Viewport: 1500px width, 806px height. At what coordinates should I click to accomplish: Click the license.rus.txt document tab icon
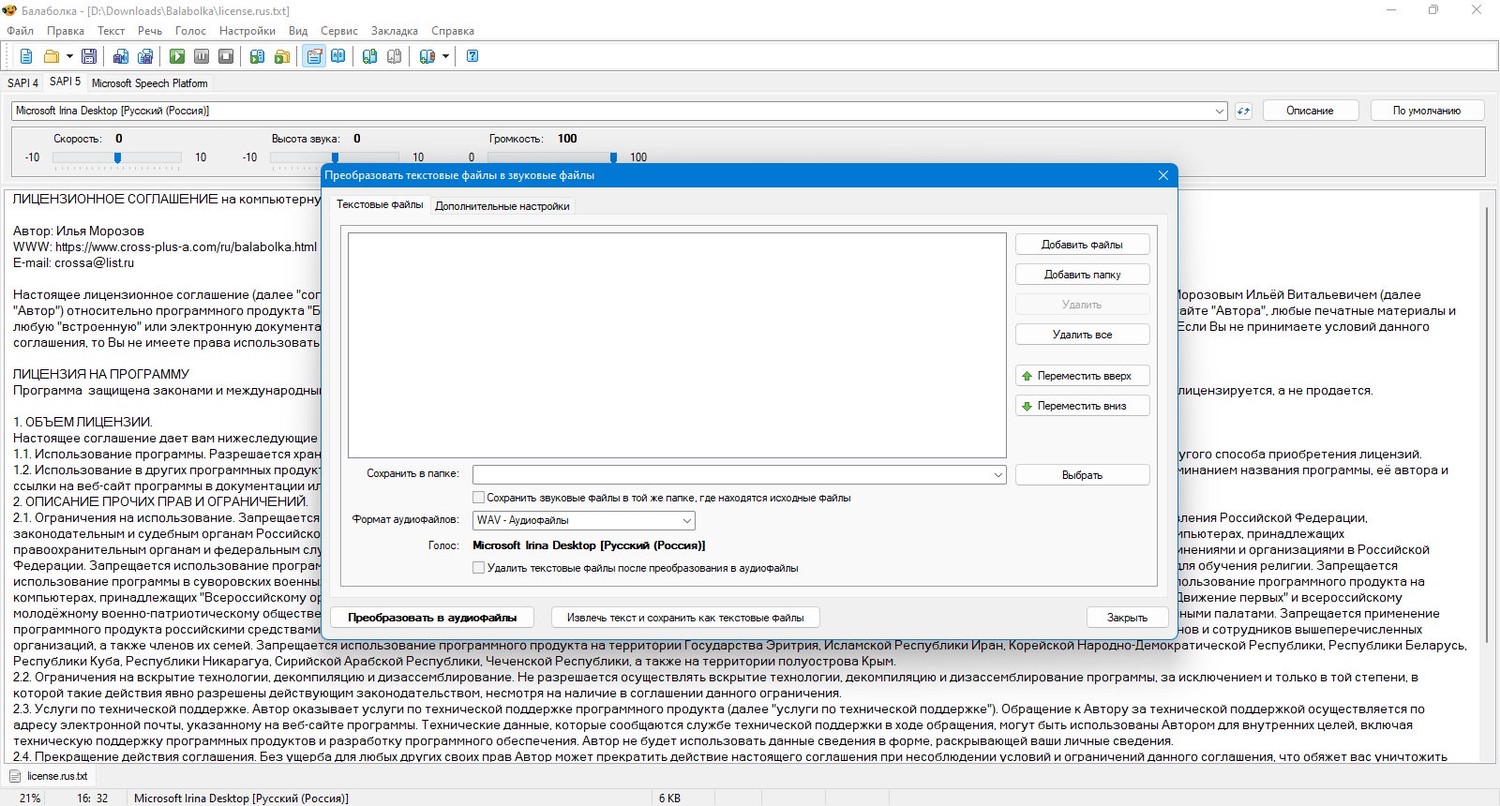coord(15,776)
